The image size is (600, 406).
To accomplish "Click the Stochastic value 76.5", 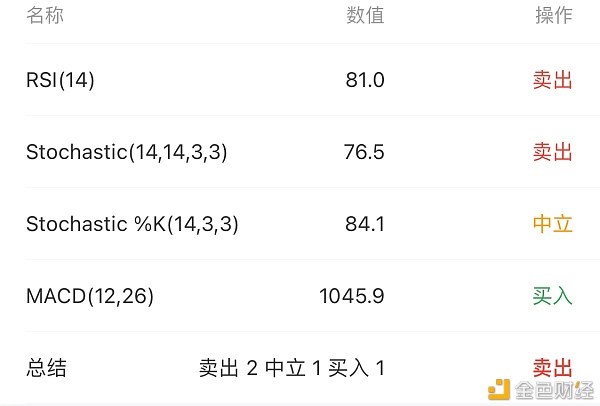I will (x=364, y=152).
